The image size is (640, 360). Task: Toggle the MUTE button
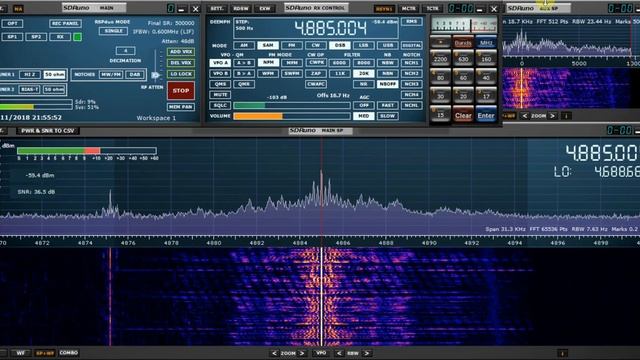220,95
